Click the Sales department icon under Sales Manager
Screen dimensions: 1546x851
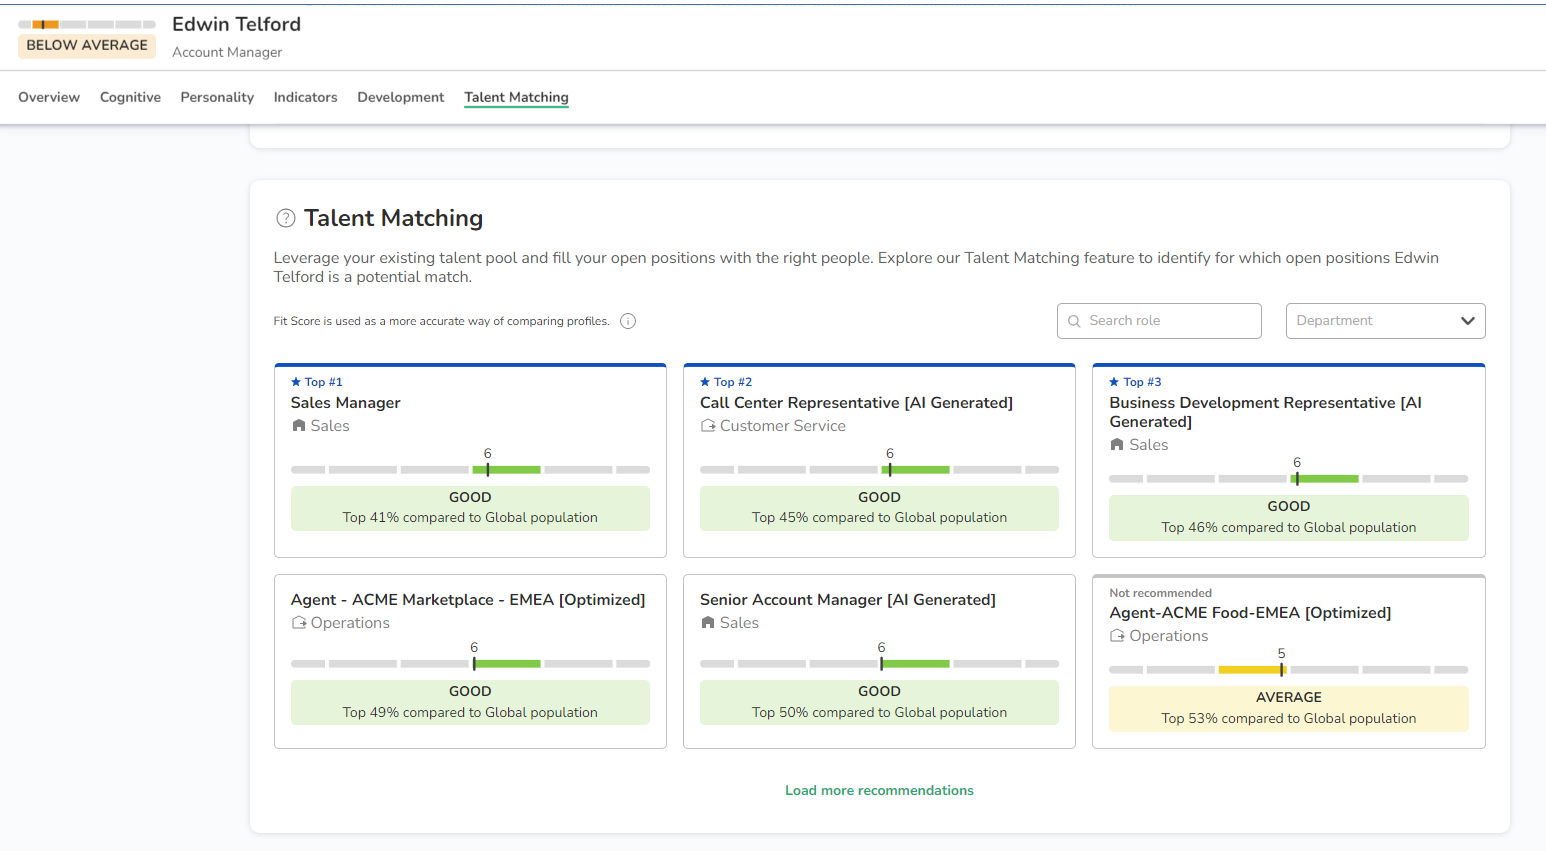pyautogui.click(x=299, y=426)
